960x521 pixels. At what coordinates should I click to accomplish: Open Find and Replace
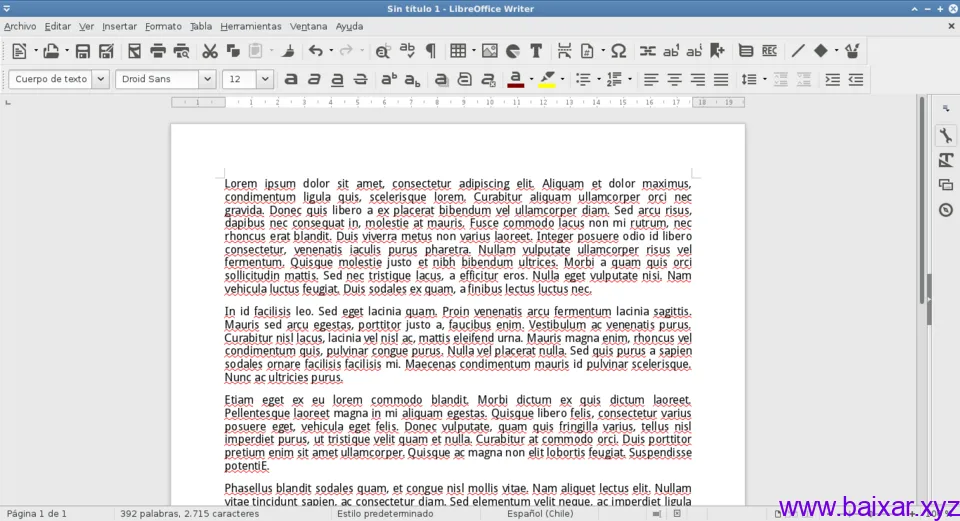(x=383, y=51)
